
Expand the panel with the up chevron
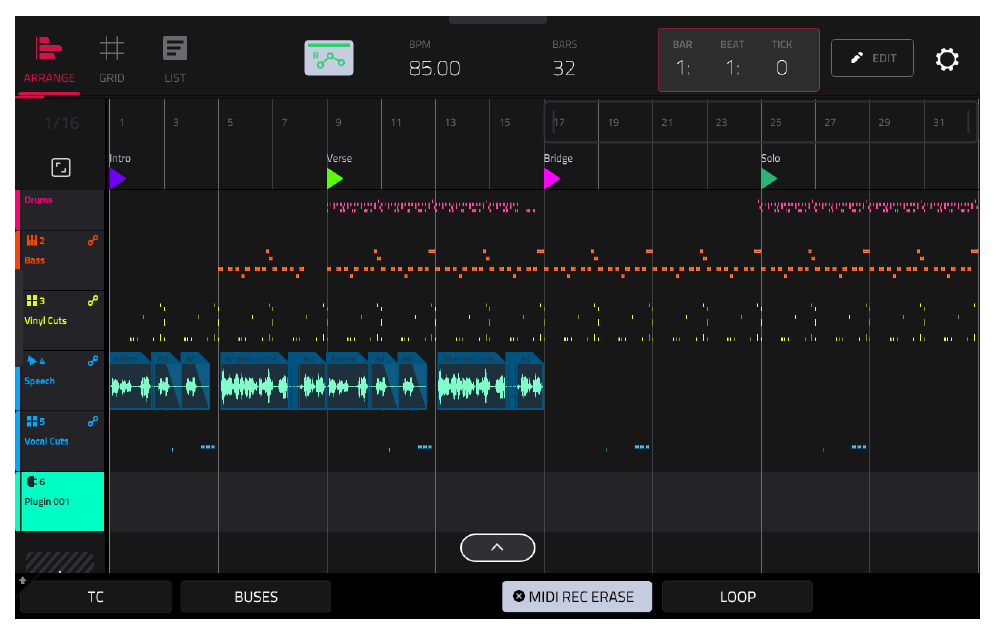tap(497, 548)
